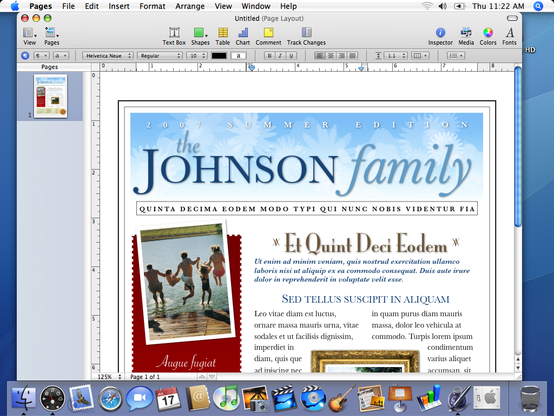The height and width of the screenshot is (416, 554).
Task: Open the Media browser
Action: tap(466, 36)
